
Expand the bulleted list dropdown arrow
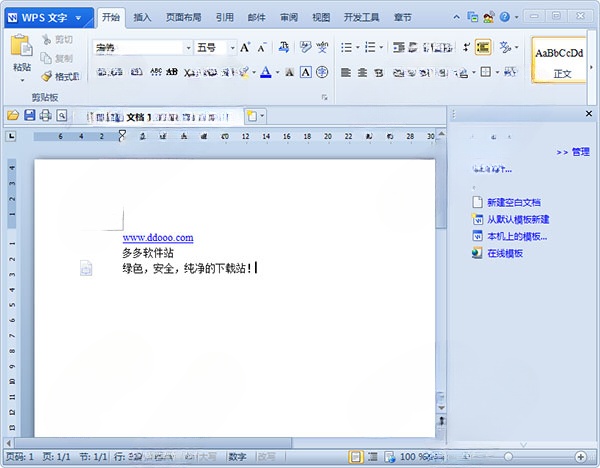click(x=358, y=47)
